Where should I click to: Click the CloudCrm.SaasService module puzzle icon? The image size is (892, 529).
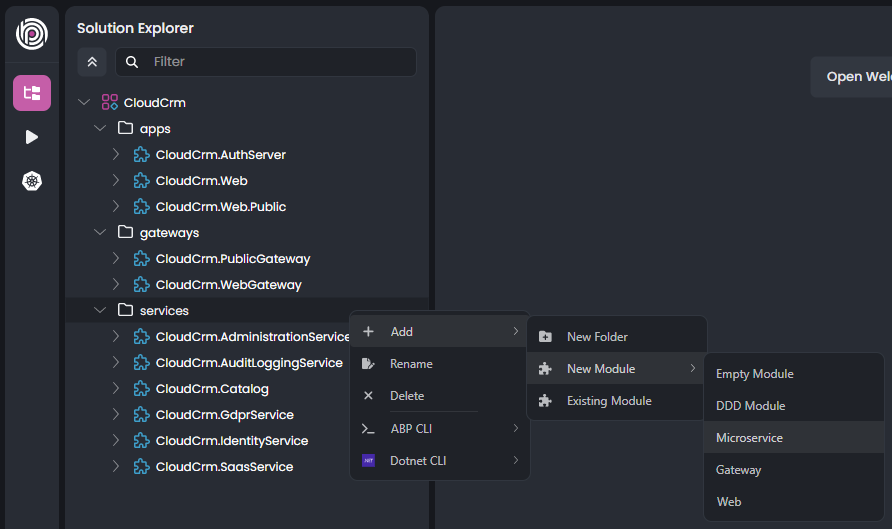tap(141, 467)
